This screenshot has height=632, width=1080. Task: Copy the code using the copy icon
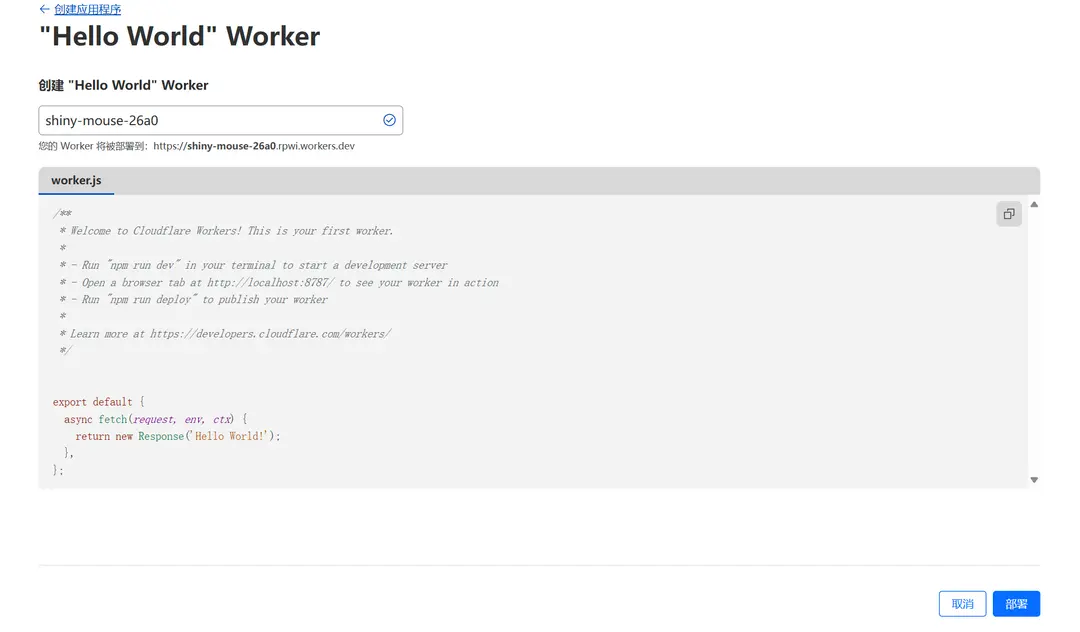1009,214
